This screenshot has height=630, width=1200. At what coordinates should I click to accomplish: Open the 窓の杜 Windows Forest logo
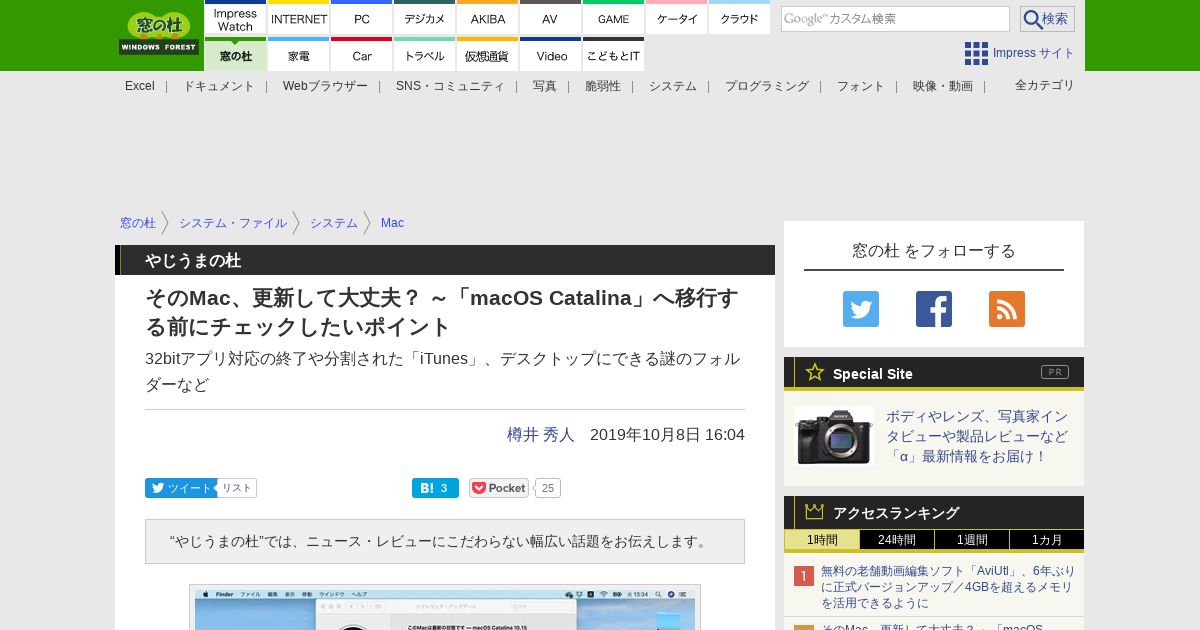tap(158, 34)
